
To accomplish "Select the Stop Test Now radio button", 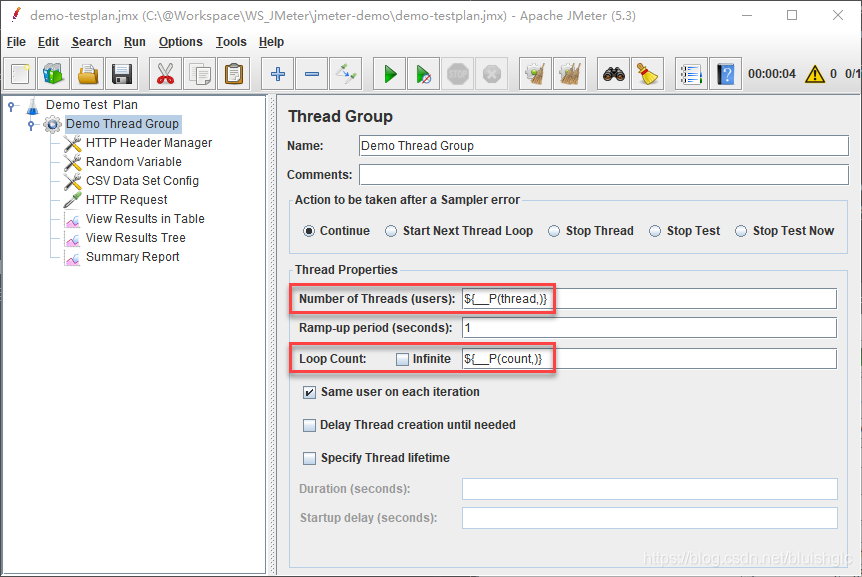I will (x=741, y=231).
